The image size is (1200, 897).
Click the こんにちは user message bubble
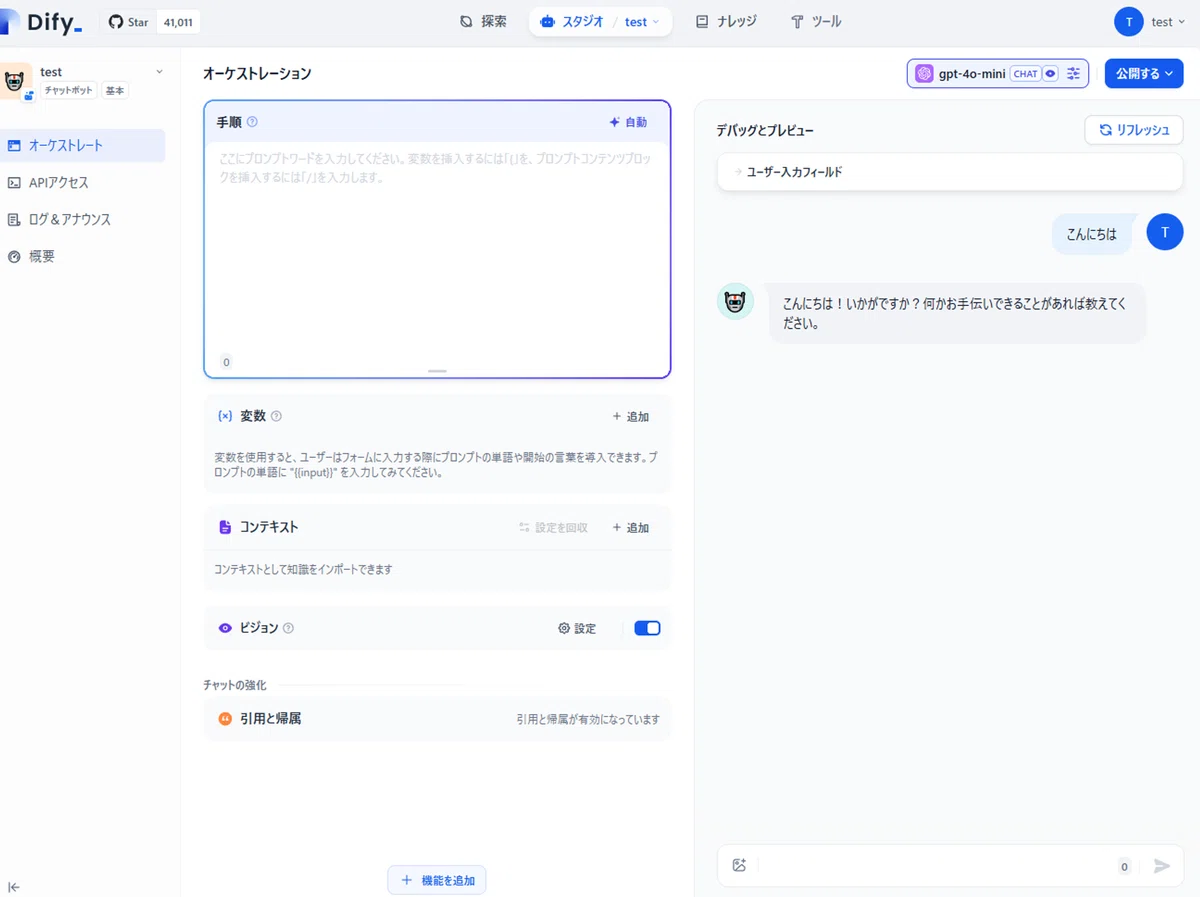(x=1092, y=234)
